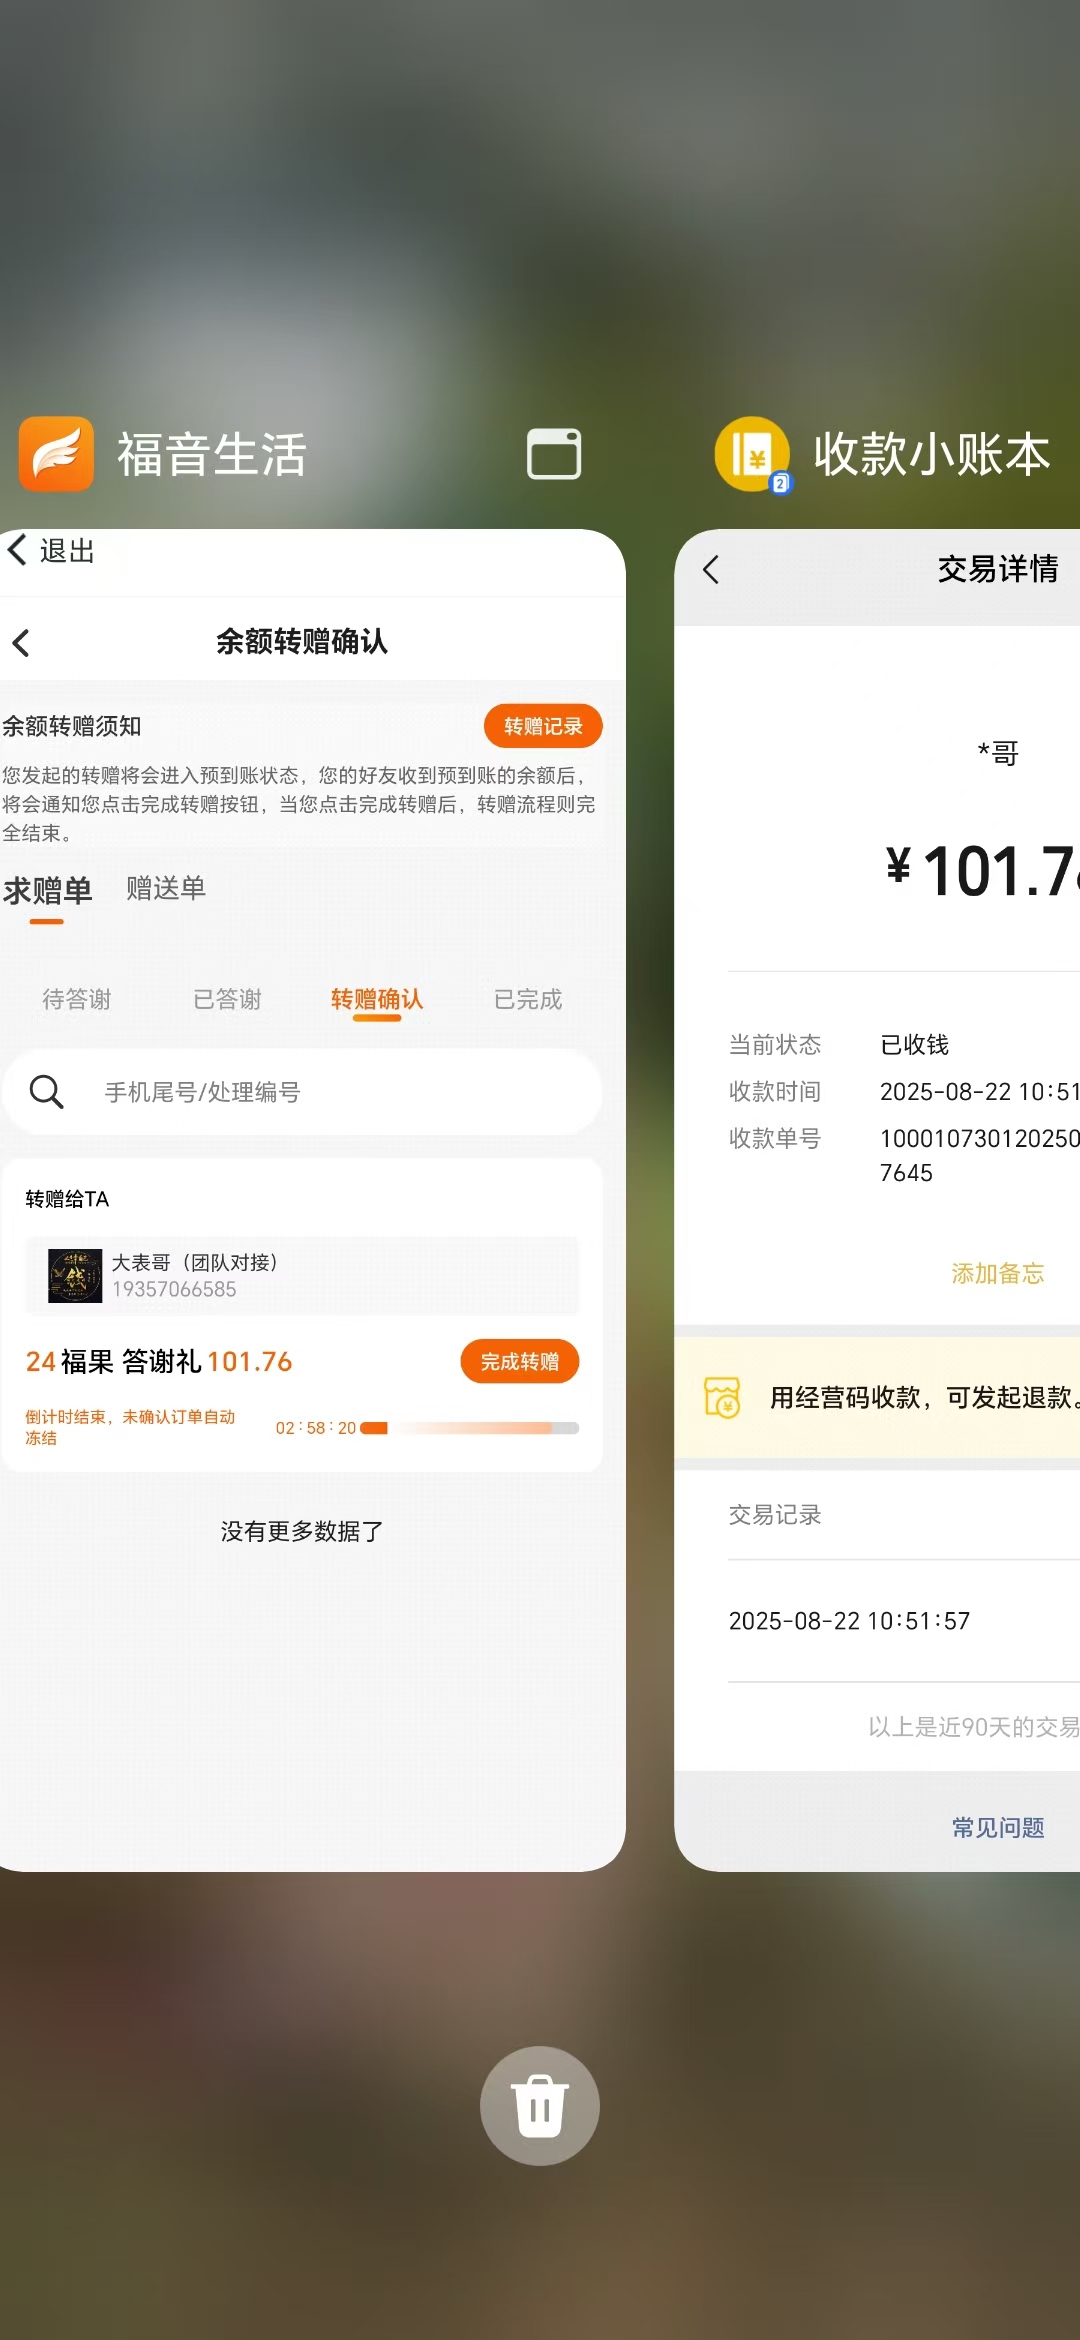Tap 倒计时结束 warning text
The height and width of the screenshot is (2340, 1080).
[130, 1427]
